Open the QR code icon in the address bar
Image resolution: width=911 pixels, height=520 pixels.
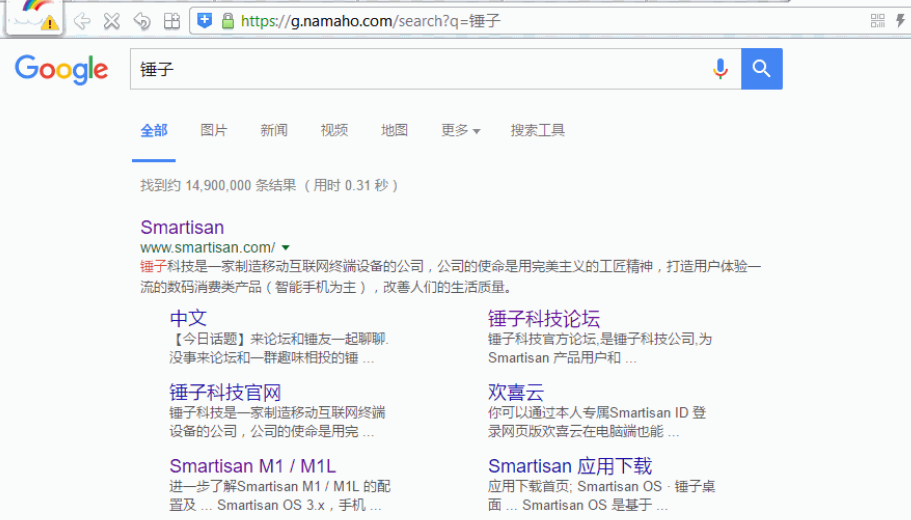[878, 21]
